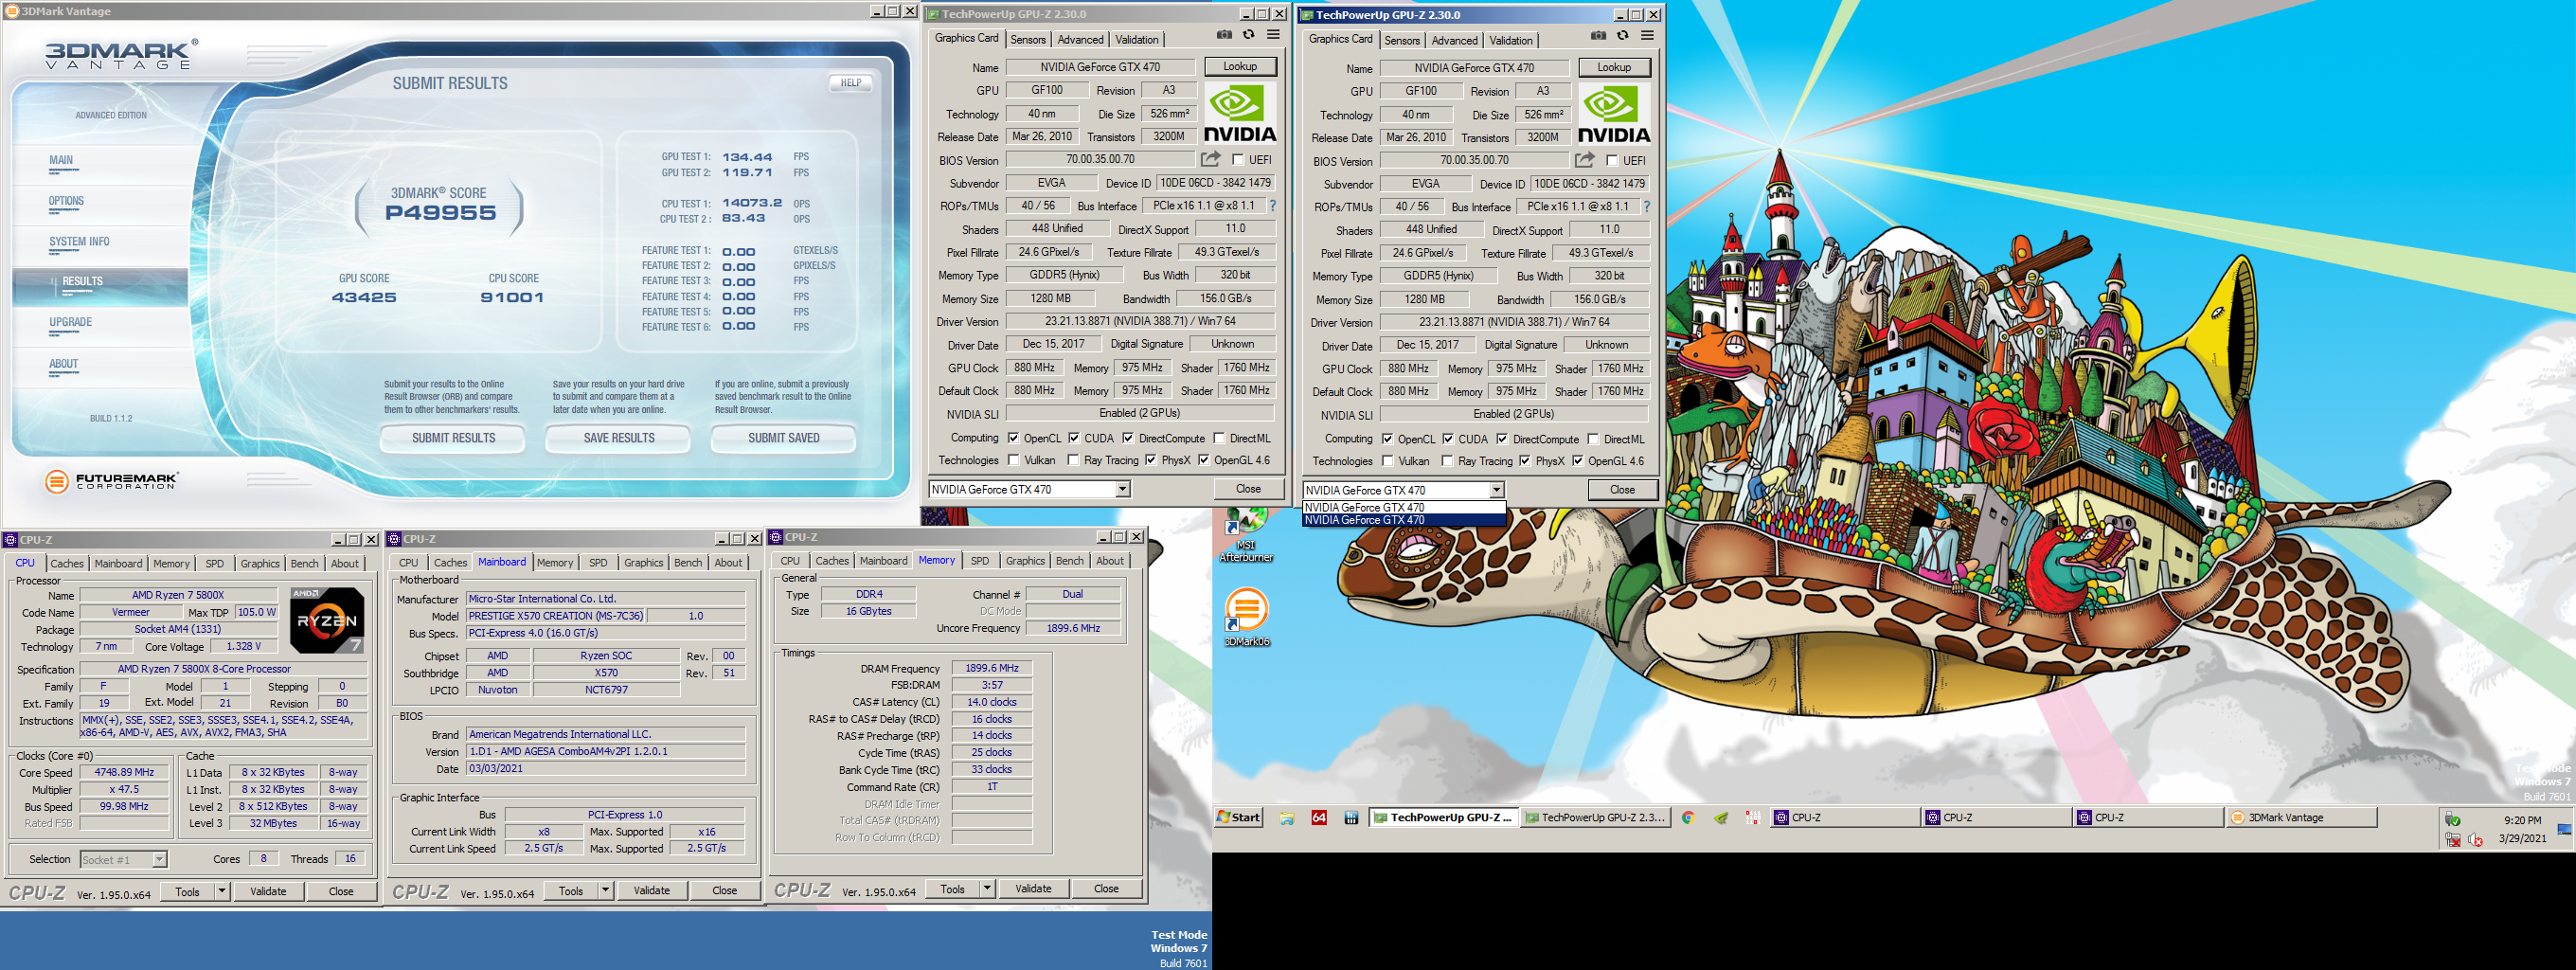Open Tools dropdown arrow in CPU-Z Memory window
2576x970 pixels.
coord(987,888)
